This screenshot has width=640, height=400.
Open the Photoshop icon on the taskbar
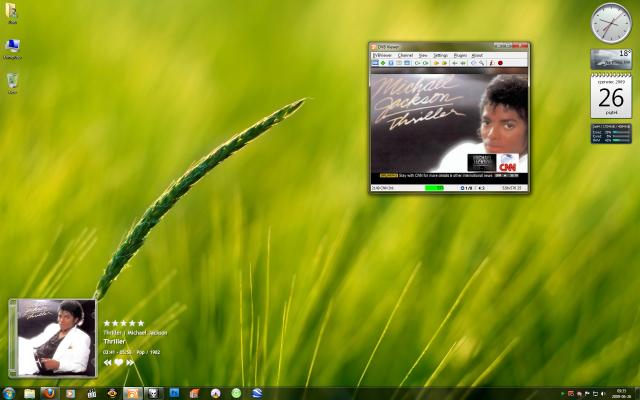click(x=174, y=393)
